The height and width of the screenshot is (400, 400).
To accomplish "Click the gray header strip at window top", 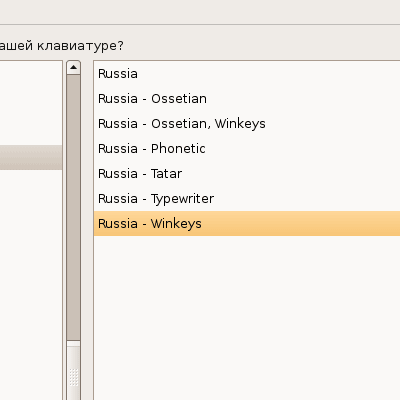I will tap(200, 12).
